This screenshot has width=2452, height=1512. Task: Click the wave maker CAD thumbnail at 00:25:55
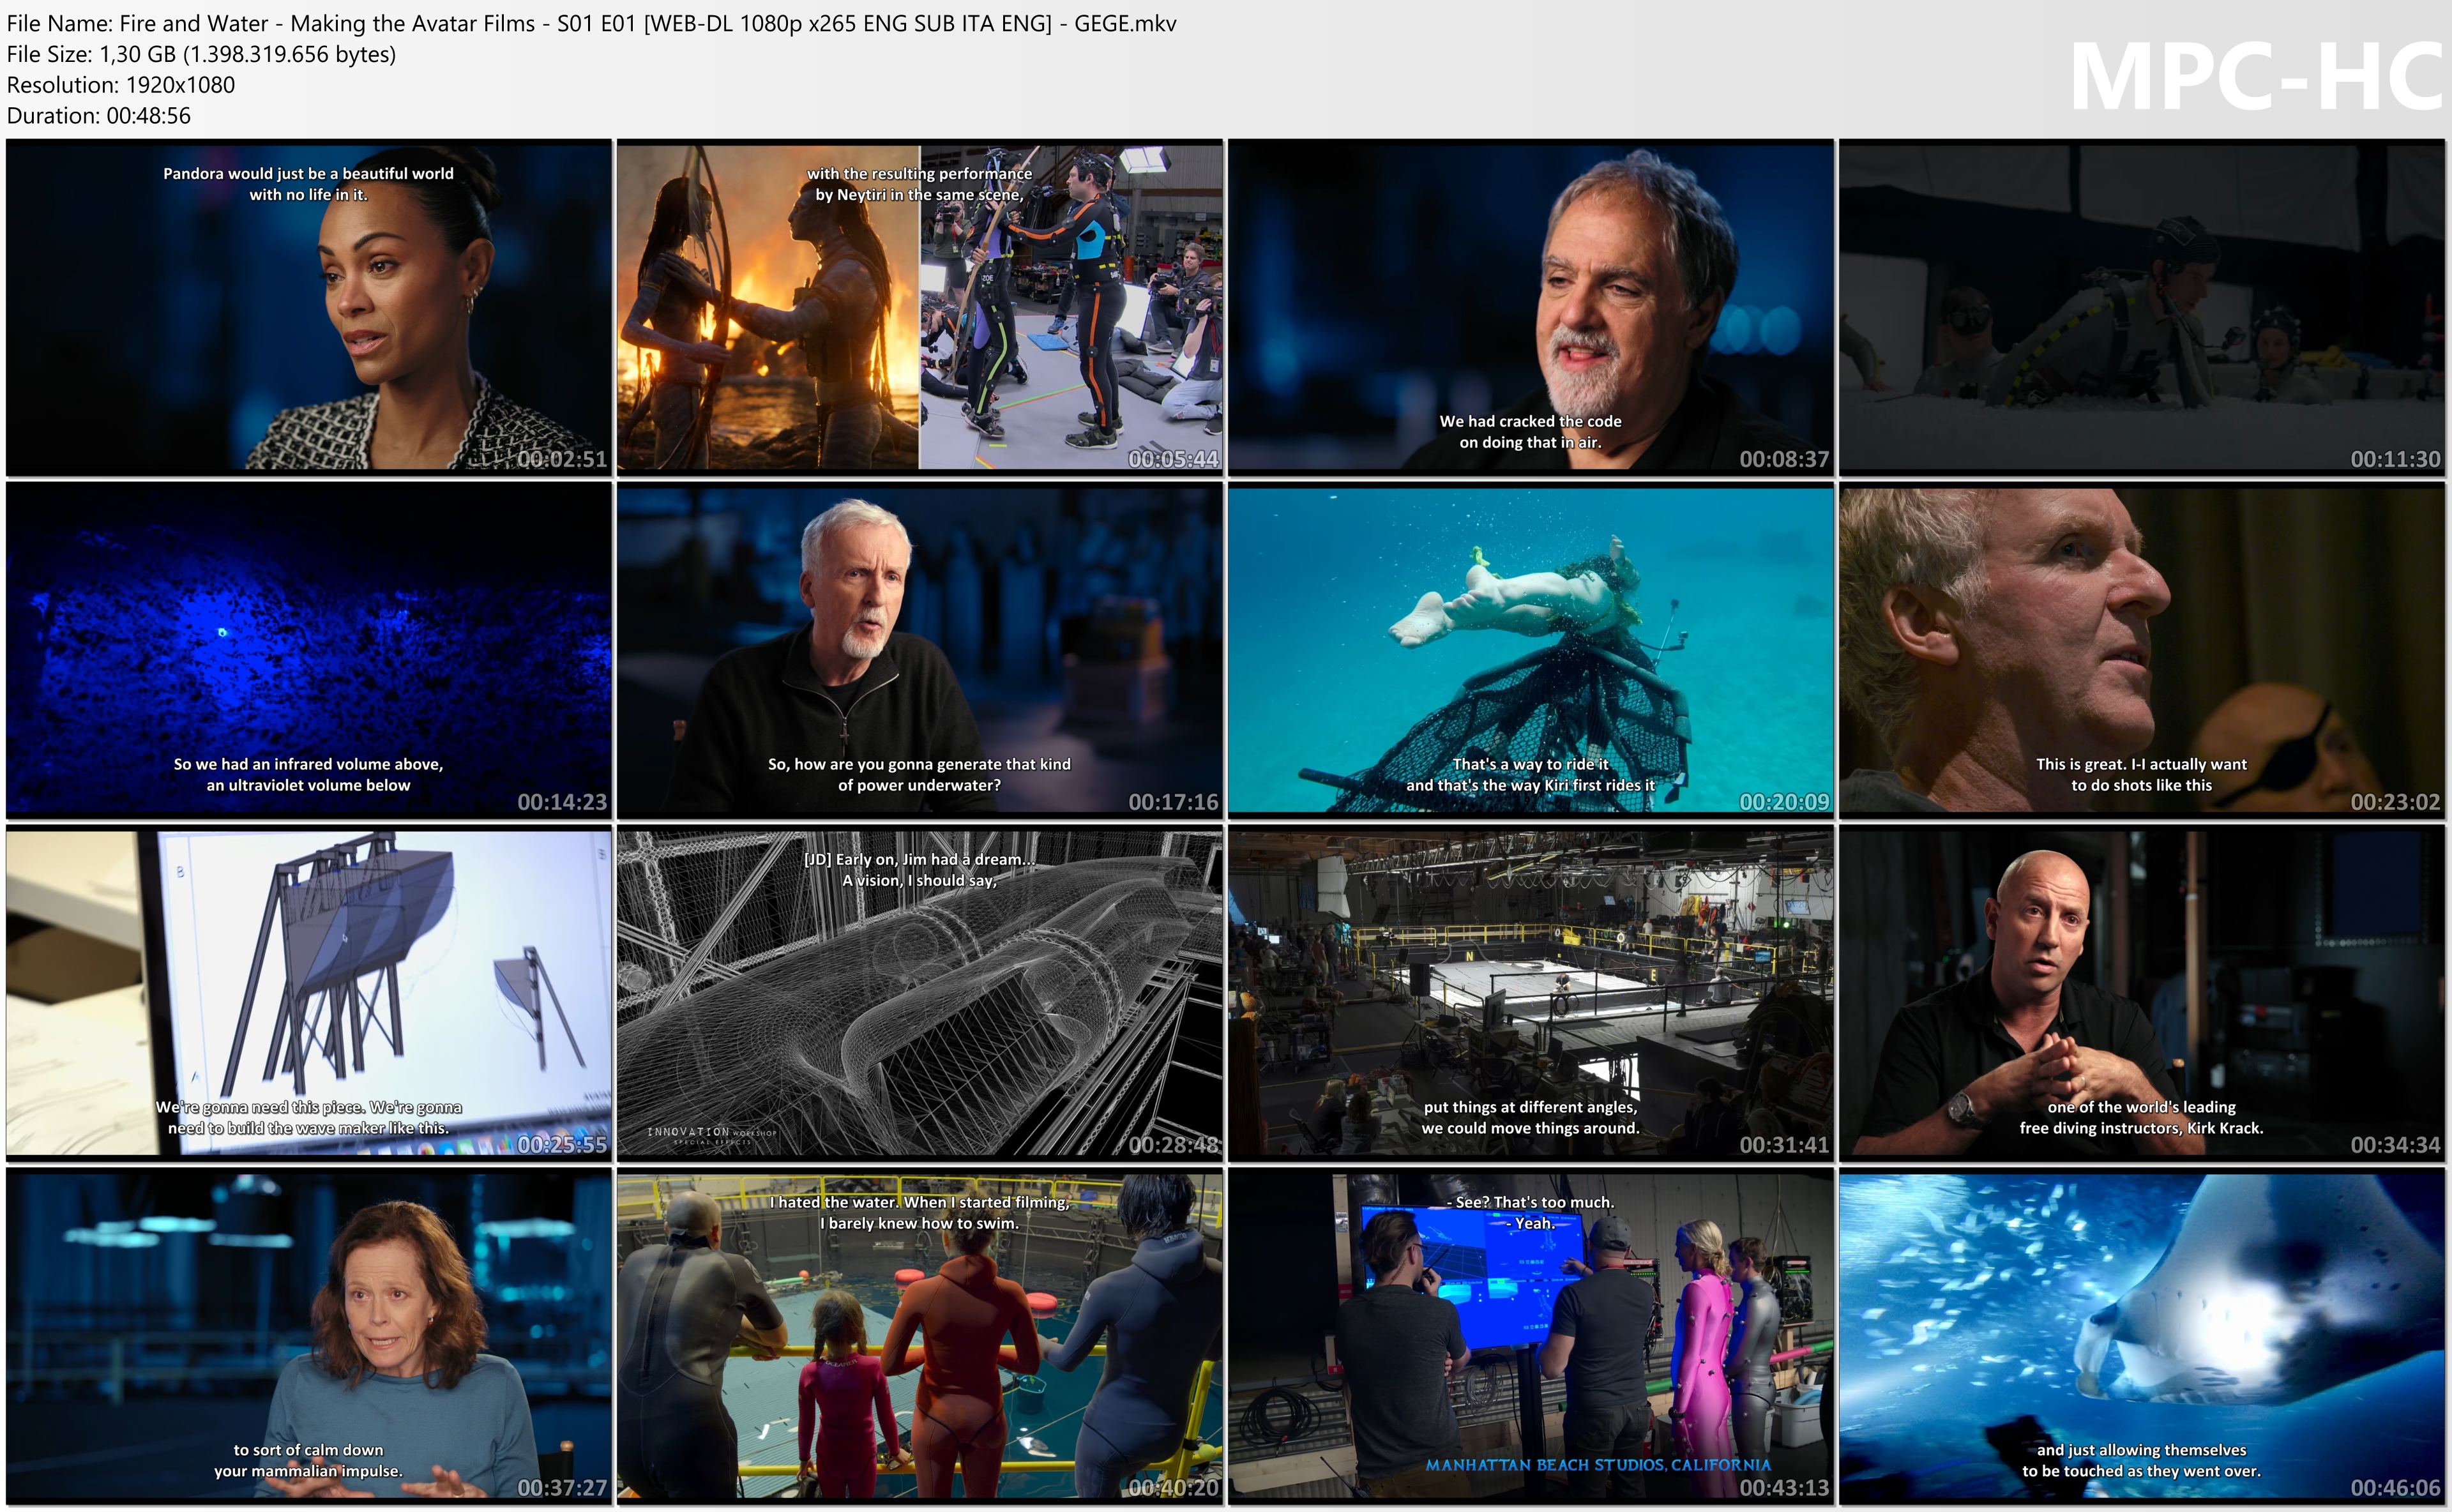tap(308, 993)
